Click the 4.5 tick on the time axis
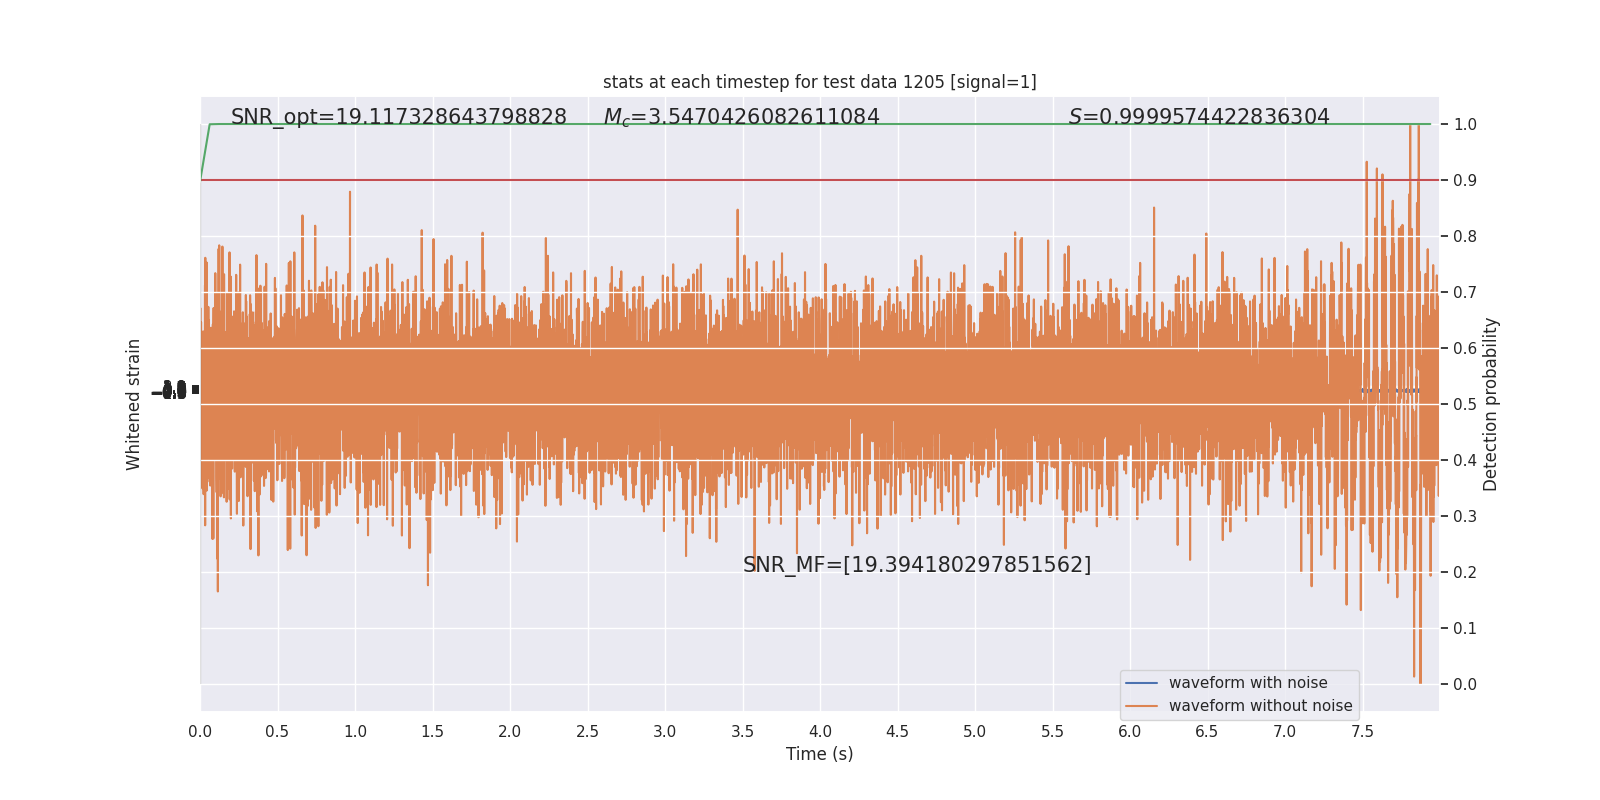1600x800 pixels. coord(897,731)
